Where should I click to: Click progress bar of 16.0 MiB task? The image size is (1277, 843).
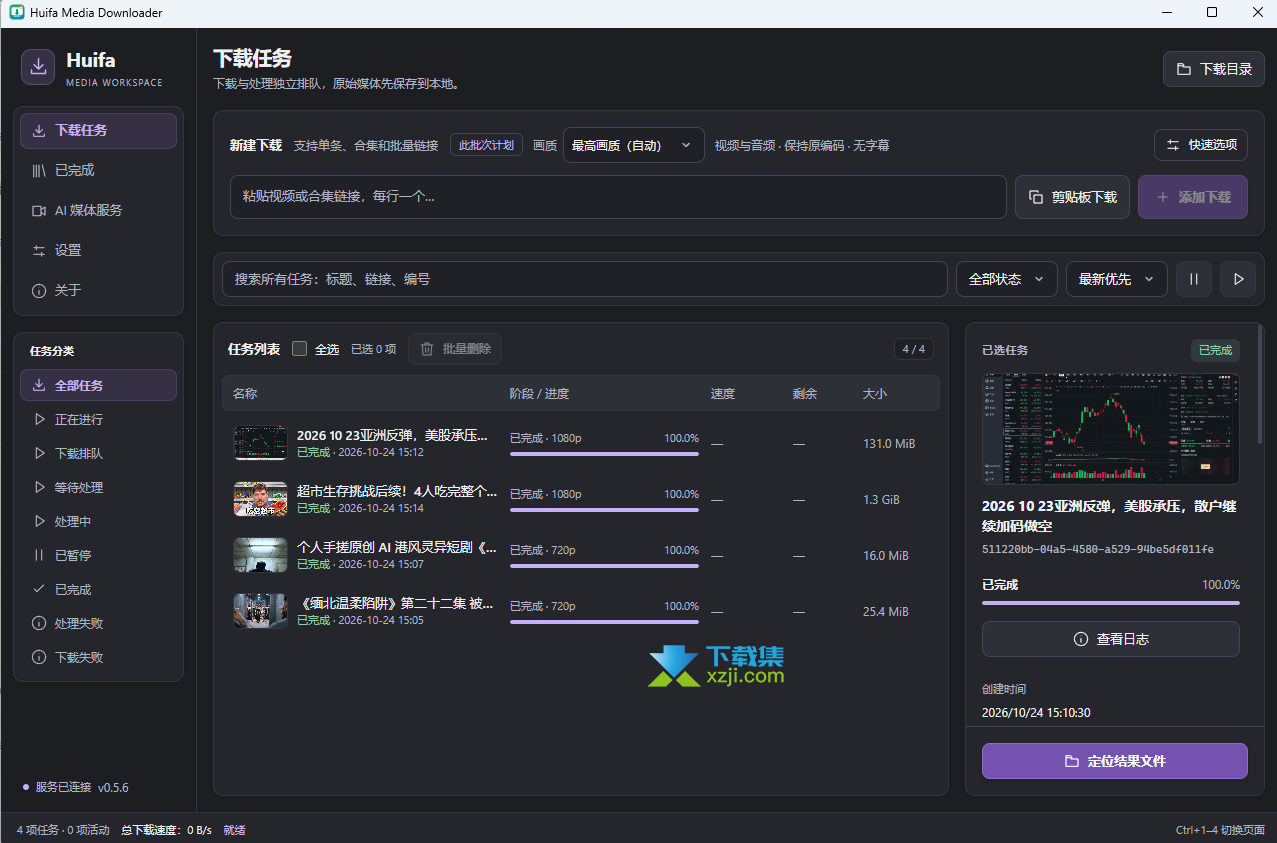pos(604,566)
